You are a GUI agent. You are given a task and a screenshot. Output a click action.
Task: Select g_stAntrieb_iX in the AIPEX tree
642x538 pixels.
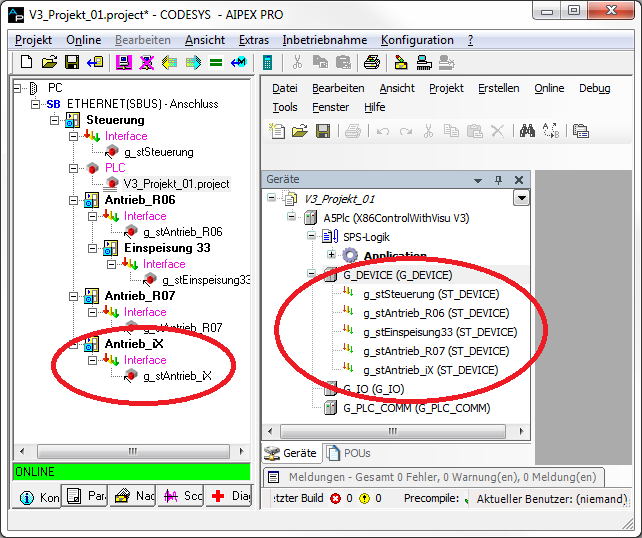[x=177, y=376]
